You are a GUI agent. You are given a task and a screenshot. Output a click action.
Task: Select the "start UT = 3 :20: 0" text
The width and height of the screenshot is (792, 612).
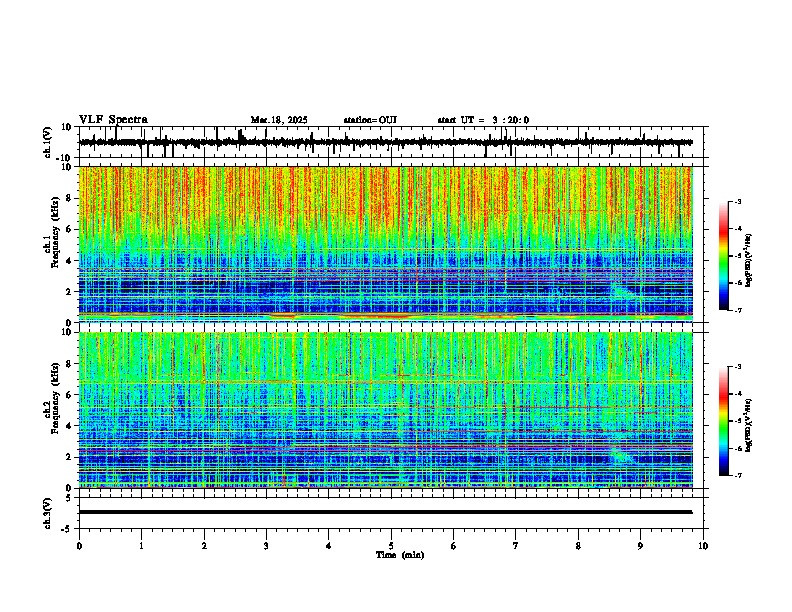[483, 120]
